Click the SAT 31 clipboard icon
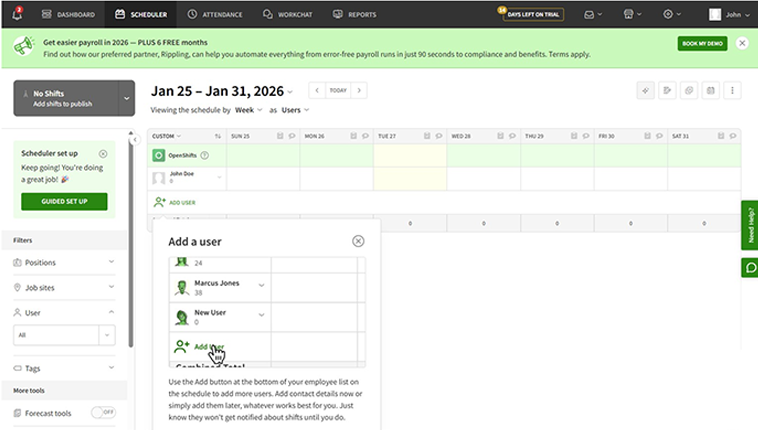 point(721,136)
